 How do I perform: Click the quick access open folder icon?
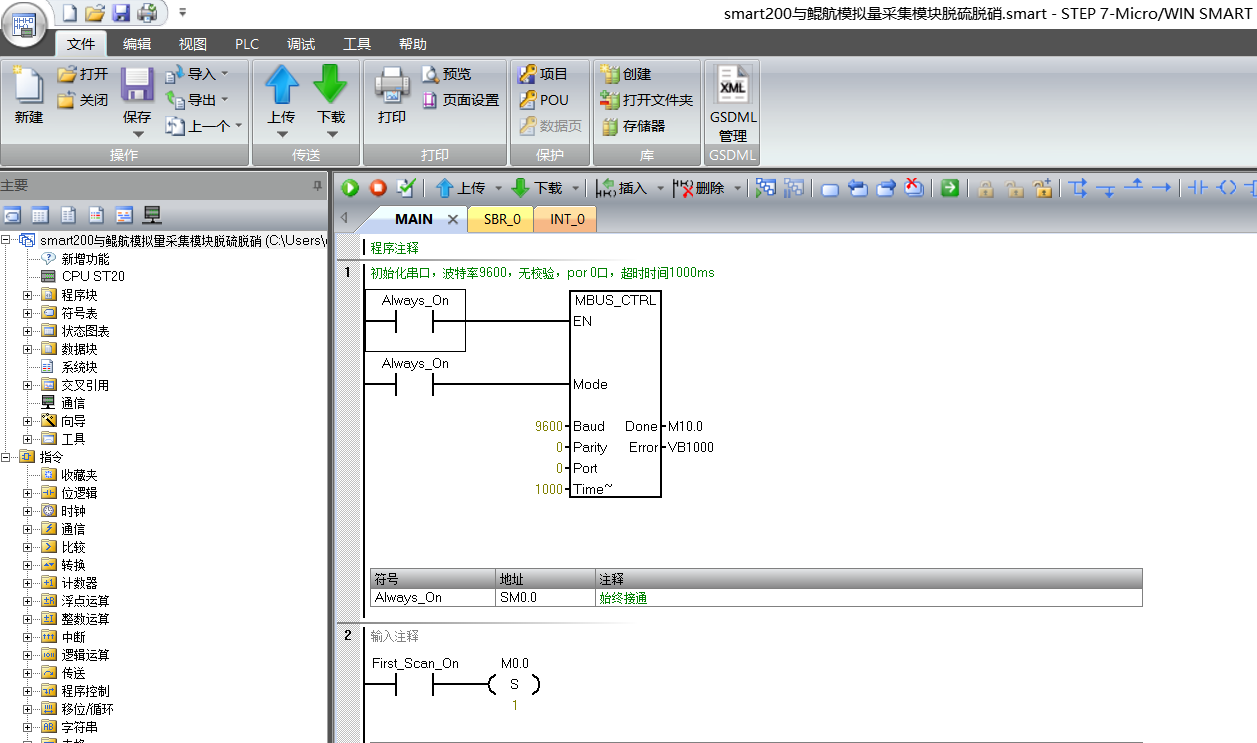click(x=95, y=12)
